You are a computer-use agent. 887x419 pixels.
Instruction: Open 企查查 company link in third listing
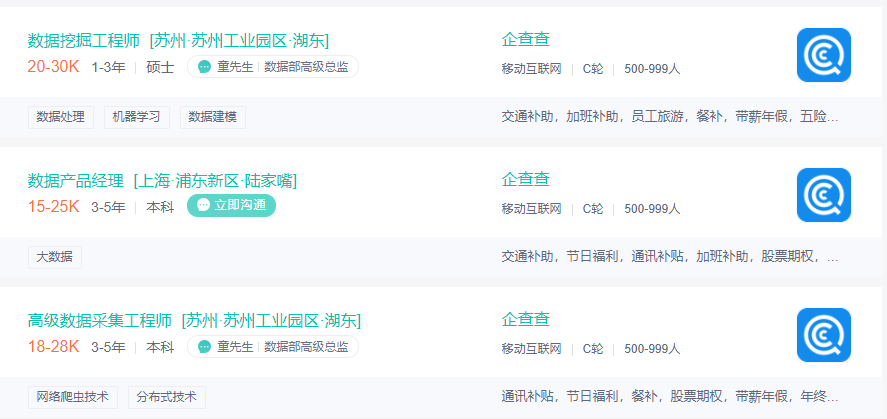coord(525,320)
